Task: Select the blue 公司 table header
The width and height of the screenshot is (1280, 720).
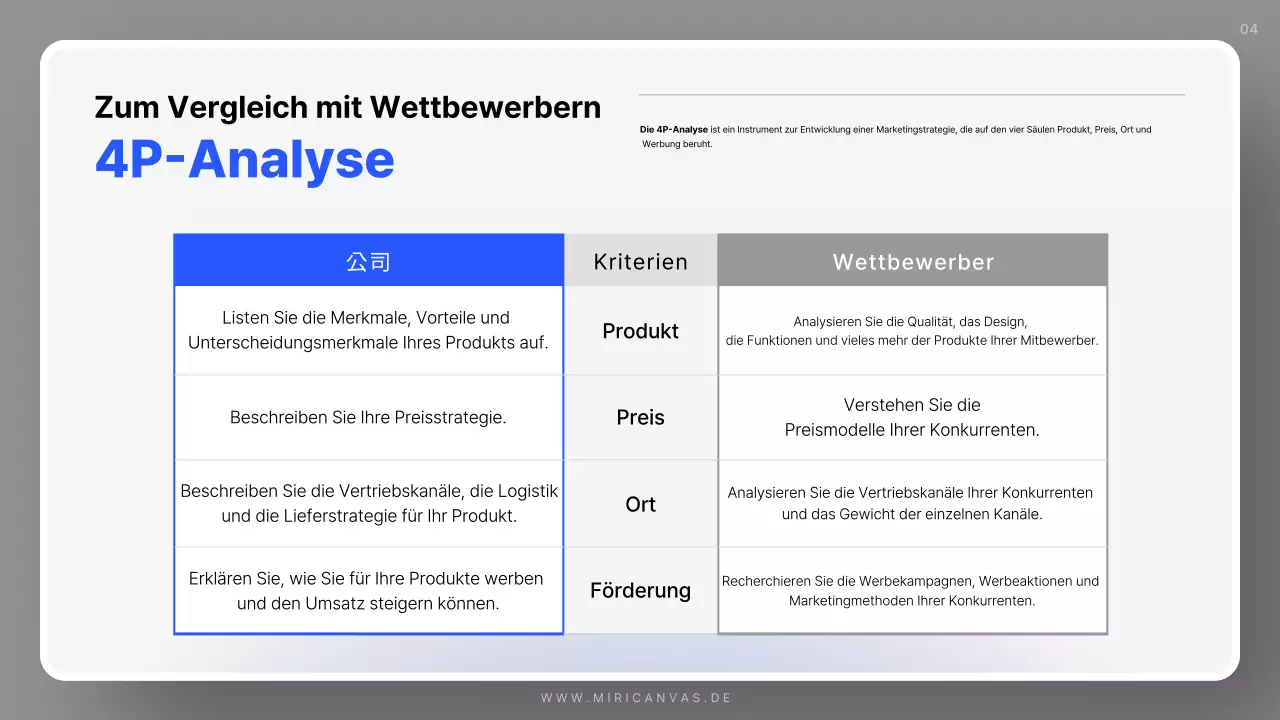Action: click(368, 260)
